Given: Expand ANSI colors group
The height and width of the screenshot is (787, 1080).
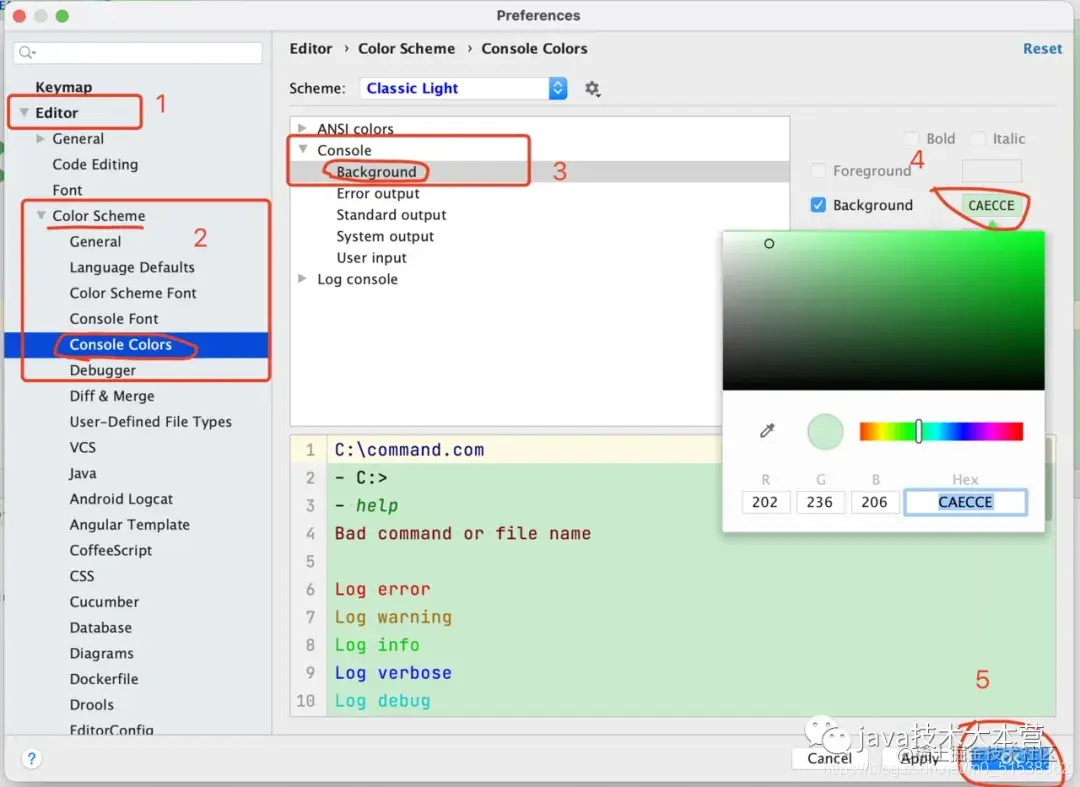Looking at the screenshot, I should pos(302,128).
